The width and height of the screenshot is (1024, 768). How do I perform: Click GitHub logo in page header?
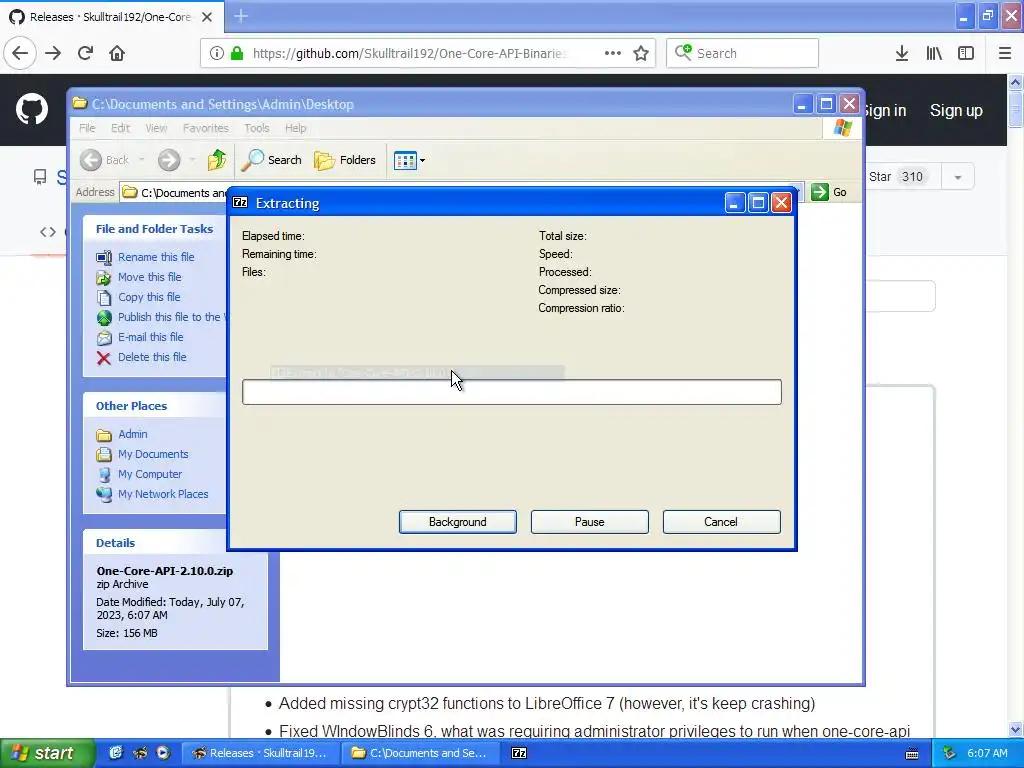coord(31,109)
